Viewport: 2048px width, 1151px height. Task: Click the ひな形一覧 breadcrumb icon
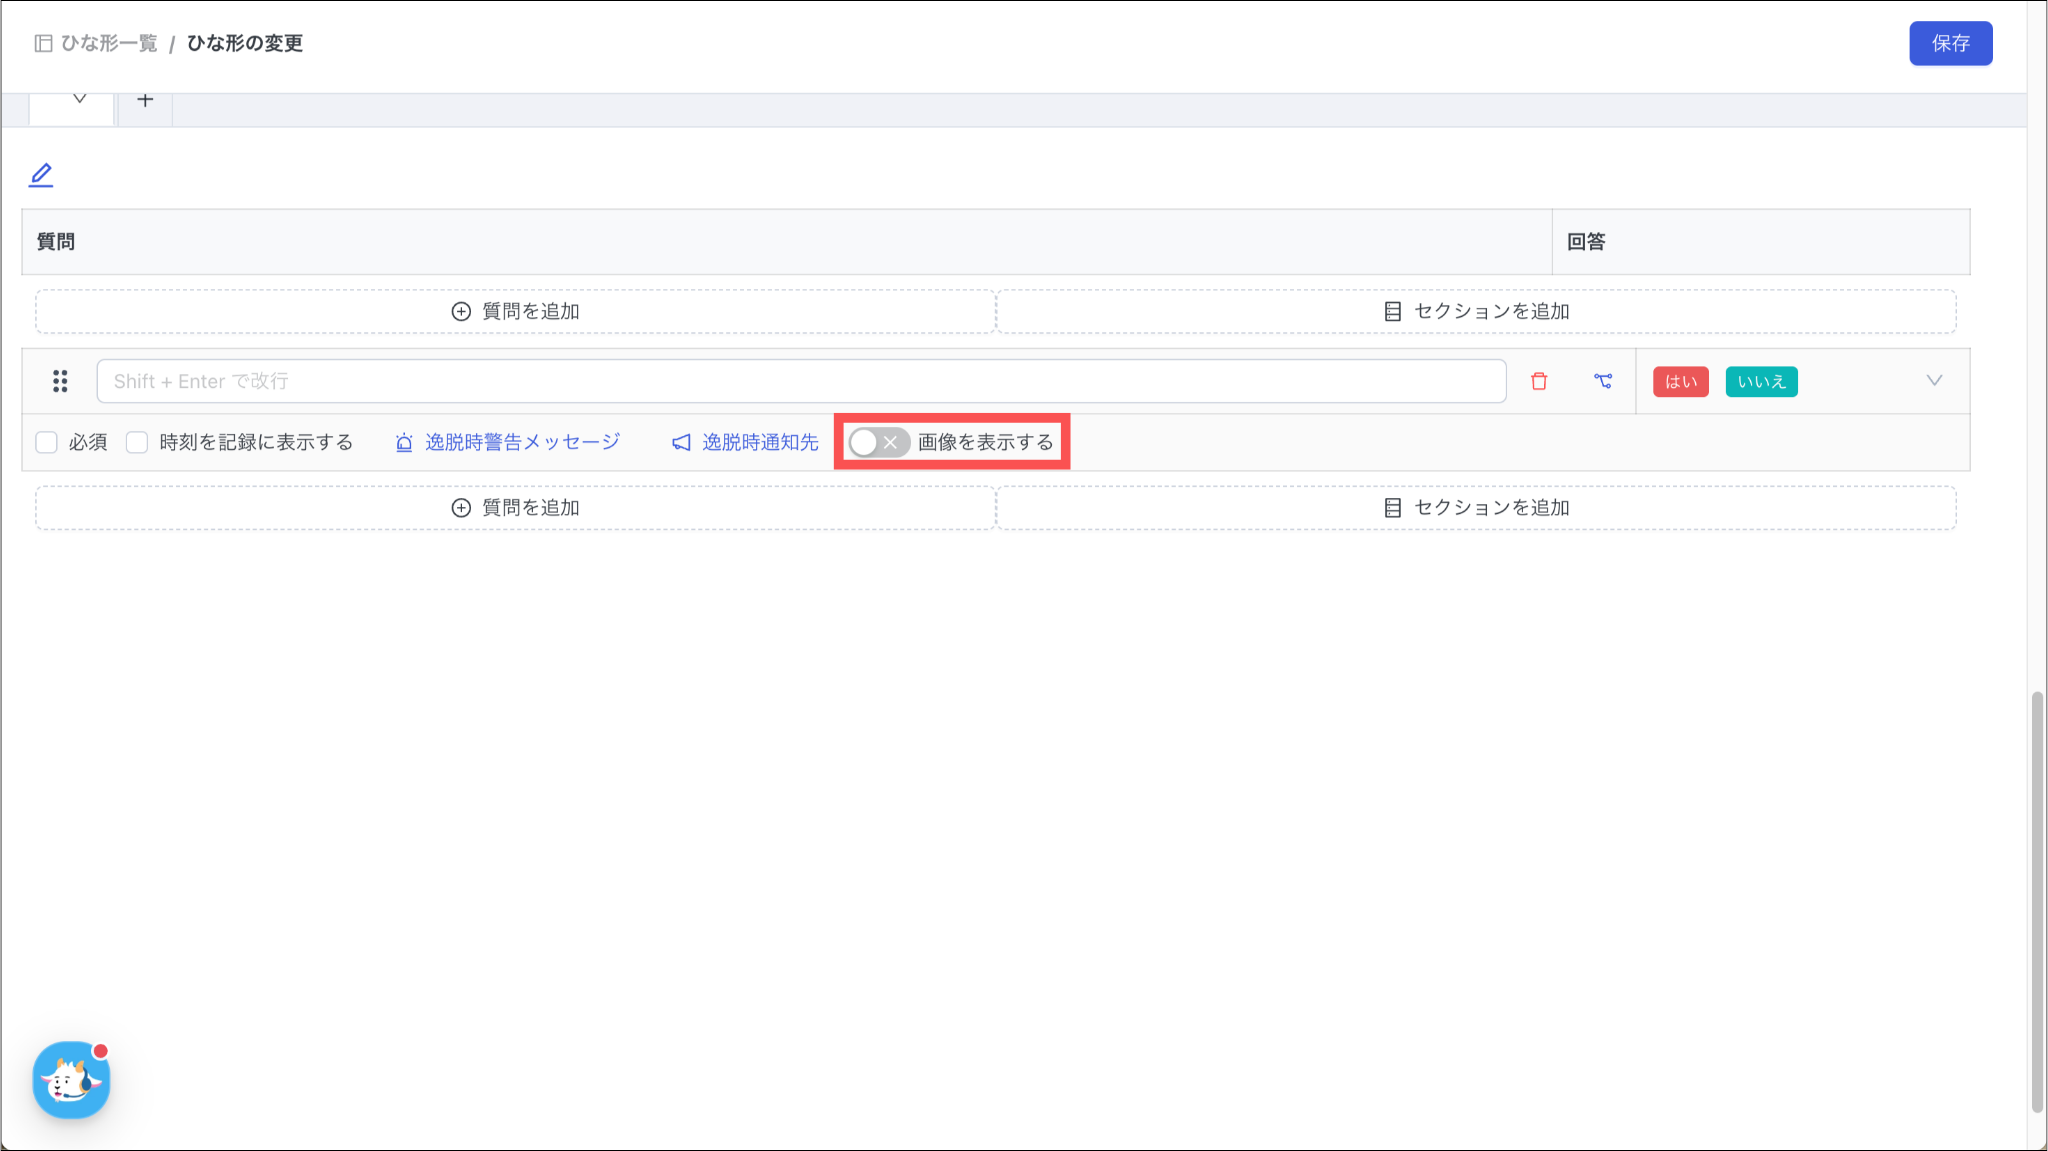(43, 43)
